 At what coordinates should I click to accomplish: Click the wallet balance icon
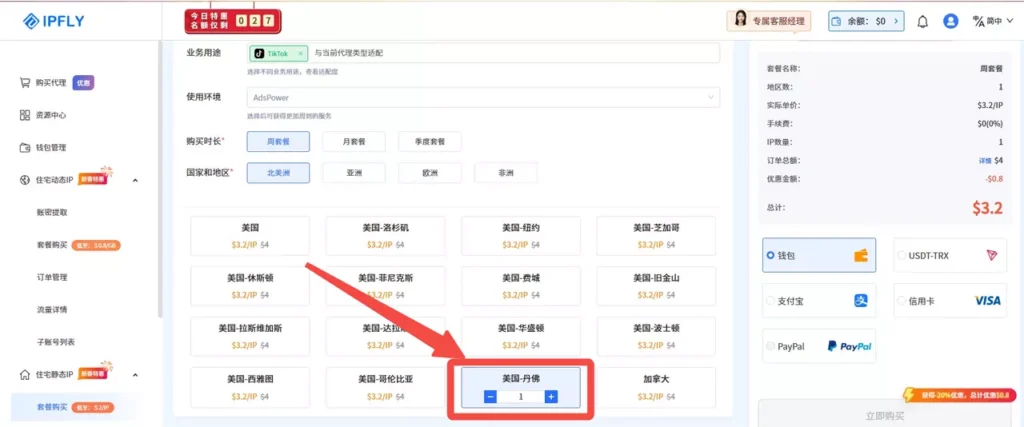837,21
